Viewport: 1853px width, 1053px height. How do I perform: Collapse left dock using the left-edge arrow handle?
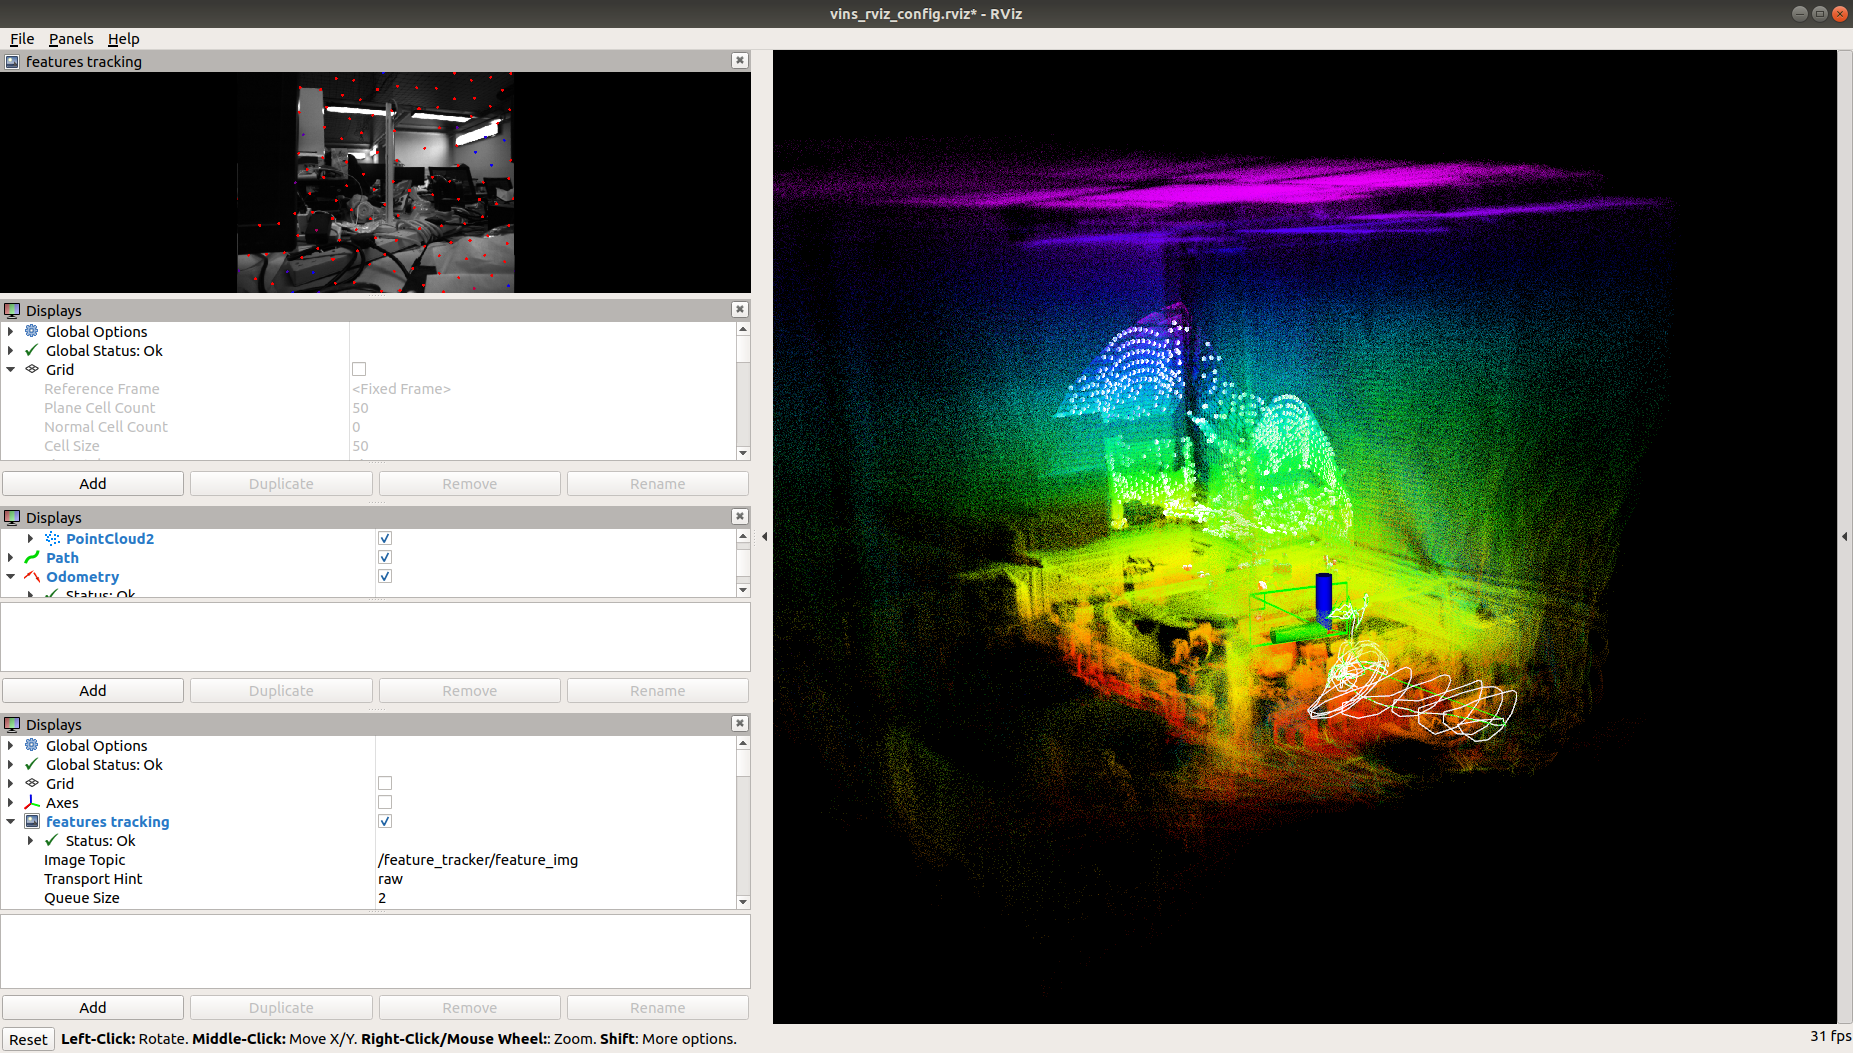[765, 537]
